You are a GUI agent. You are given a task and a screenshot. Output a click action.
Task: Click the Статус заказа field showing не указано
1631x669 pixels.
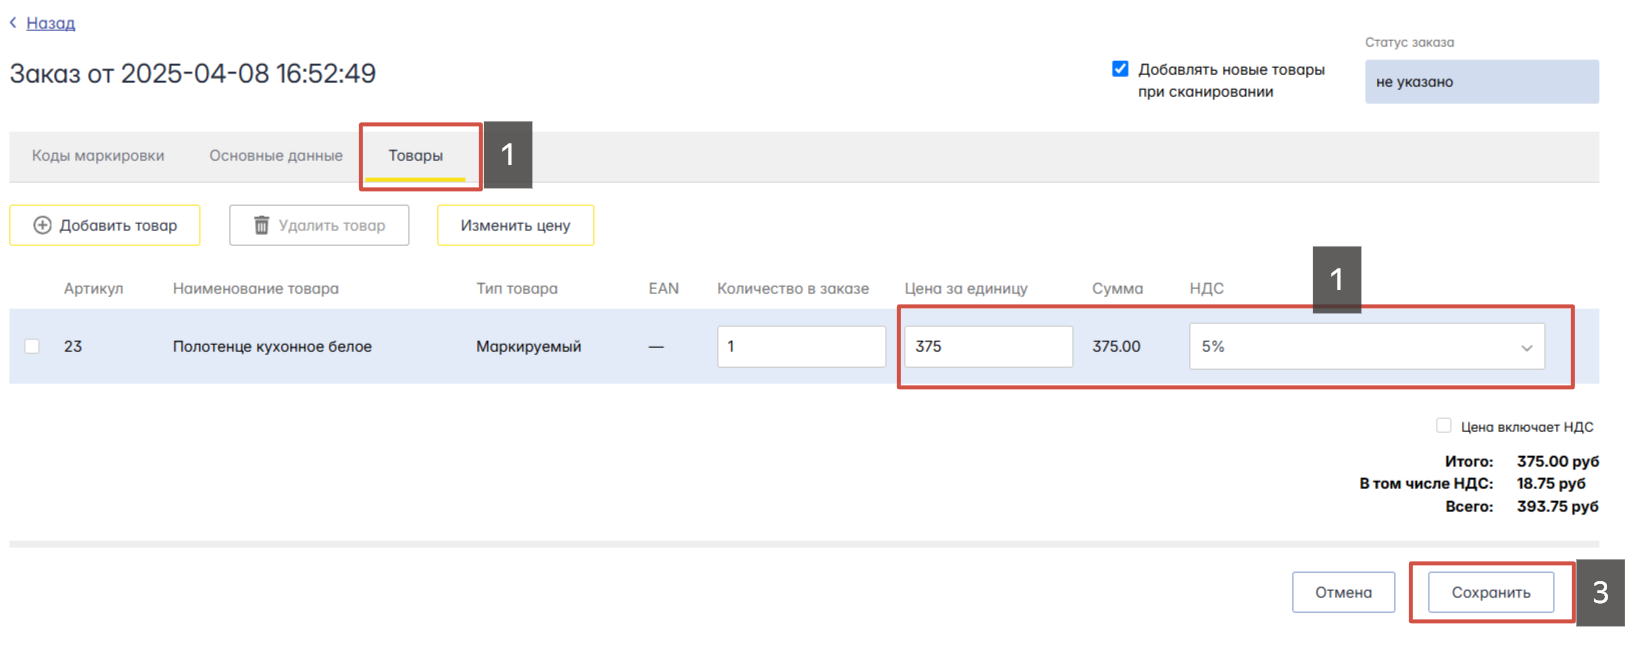click(x=1481, y=82)
